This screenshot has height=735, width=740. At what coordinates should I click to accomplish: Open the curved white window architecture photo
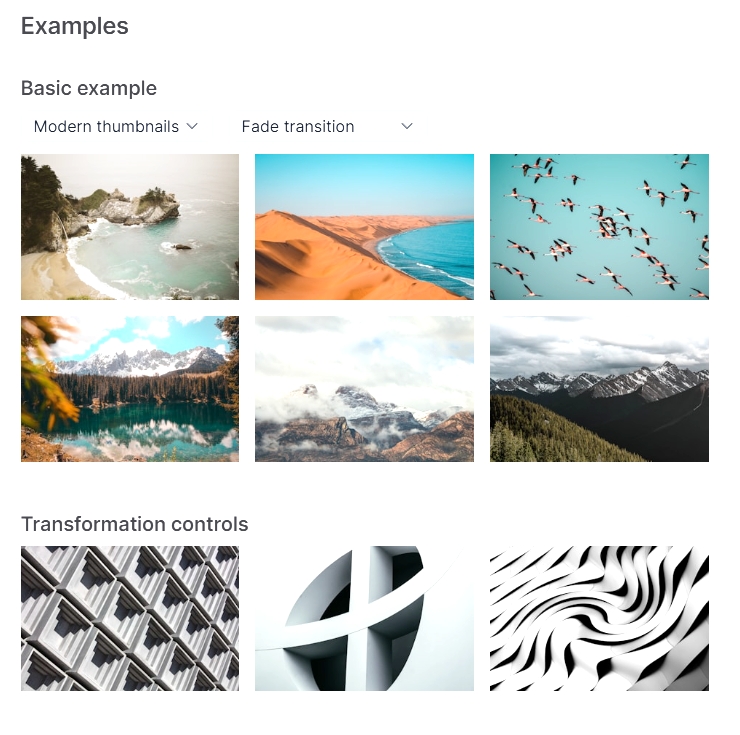[364, 618]
